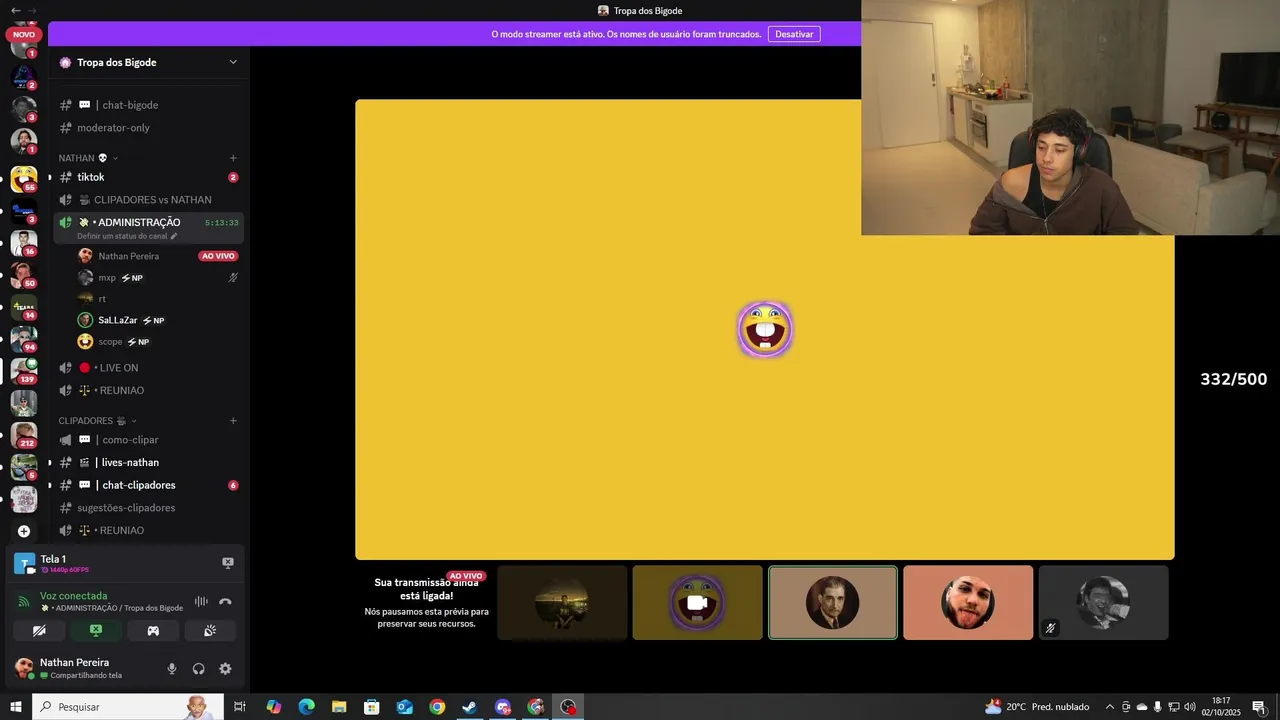1280x720 pixels.
Task: Go back with the window back arrow
Action: [x=15, y=10]
